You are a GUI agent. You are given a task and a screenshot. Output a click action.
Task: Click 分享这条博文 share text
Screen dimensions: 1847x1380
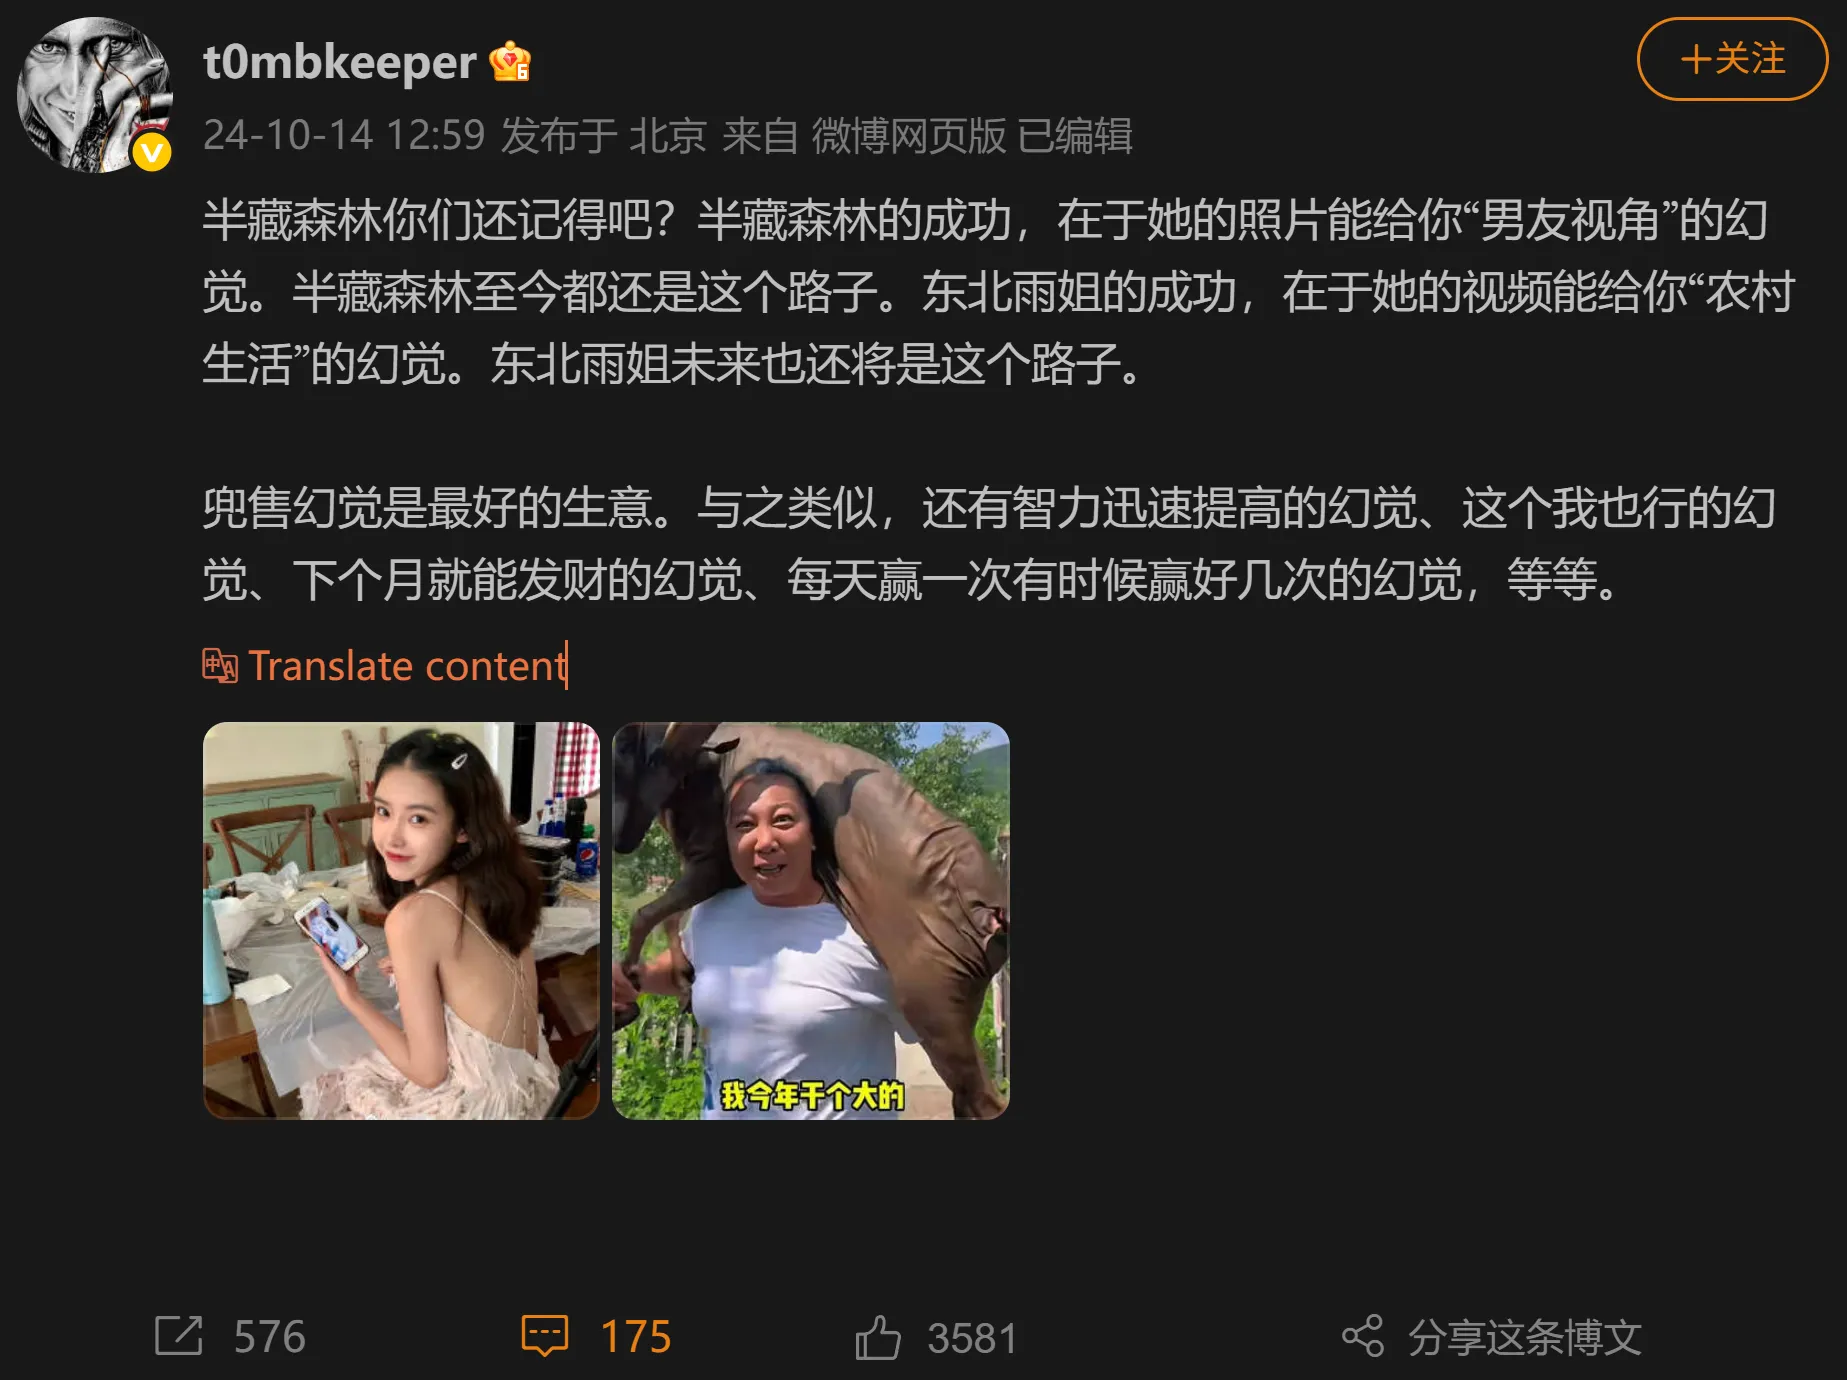point(1525,1337)
